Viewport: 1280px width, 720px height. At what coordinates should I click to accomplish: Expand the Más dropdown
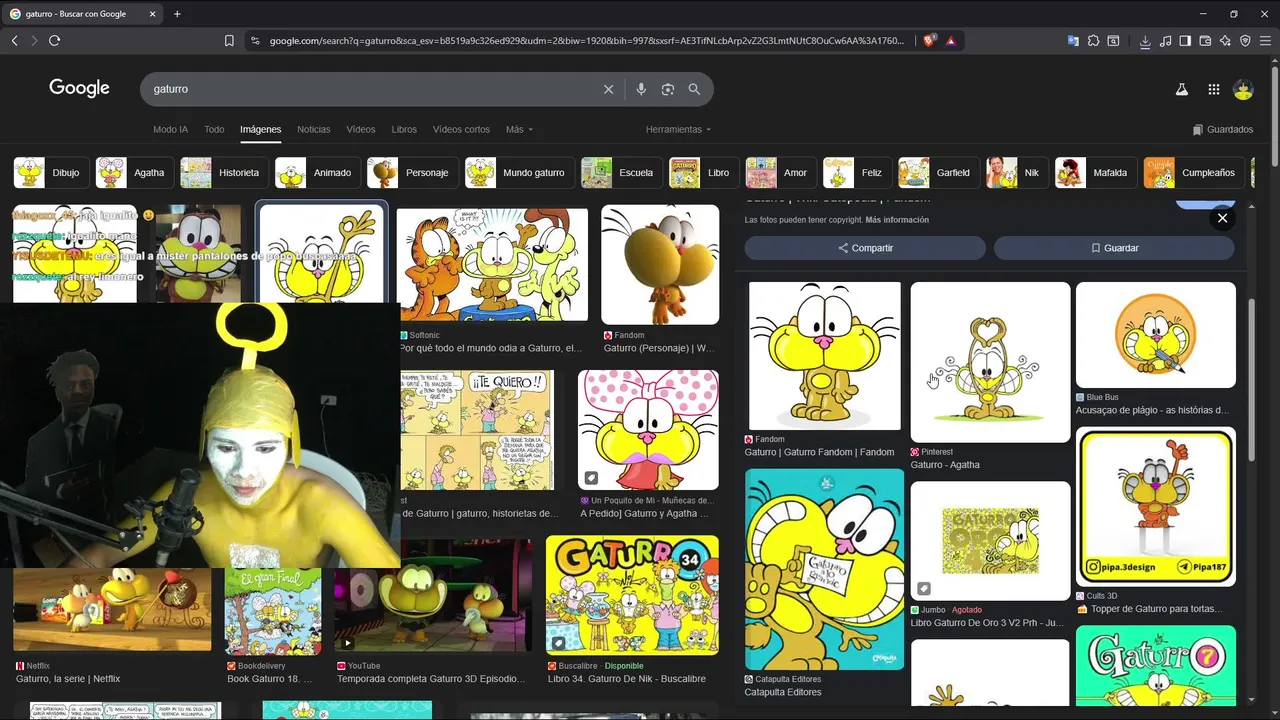pos(519,129)
